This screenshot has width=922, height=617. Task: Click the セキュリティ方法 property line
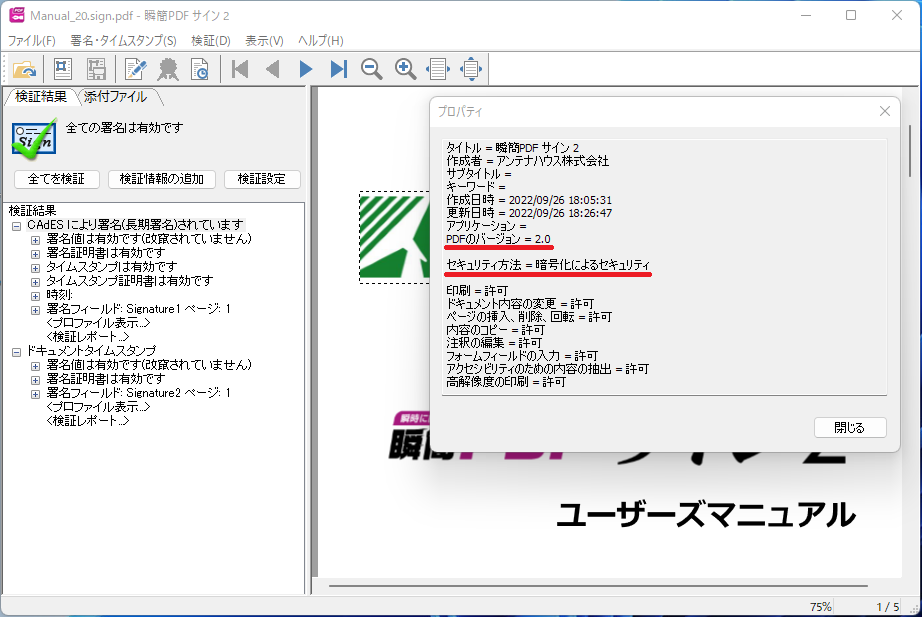click(x=548, y=265)
